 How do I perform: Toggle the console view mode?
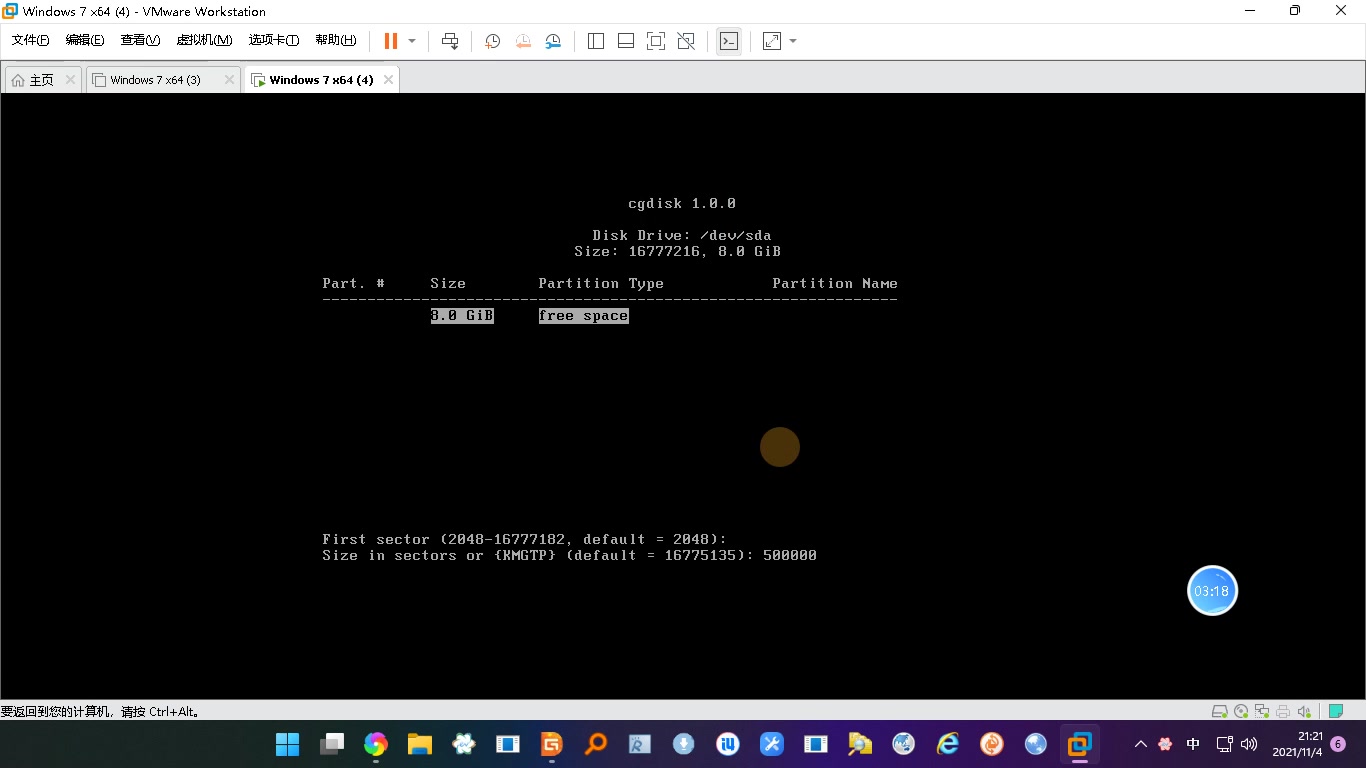click(729, 41)
